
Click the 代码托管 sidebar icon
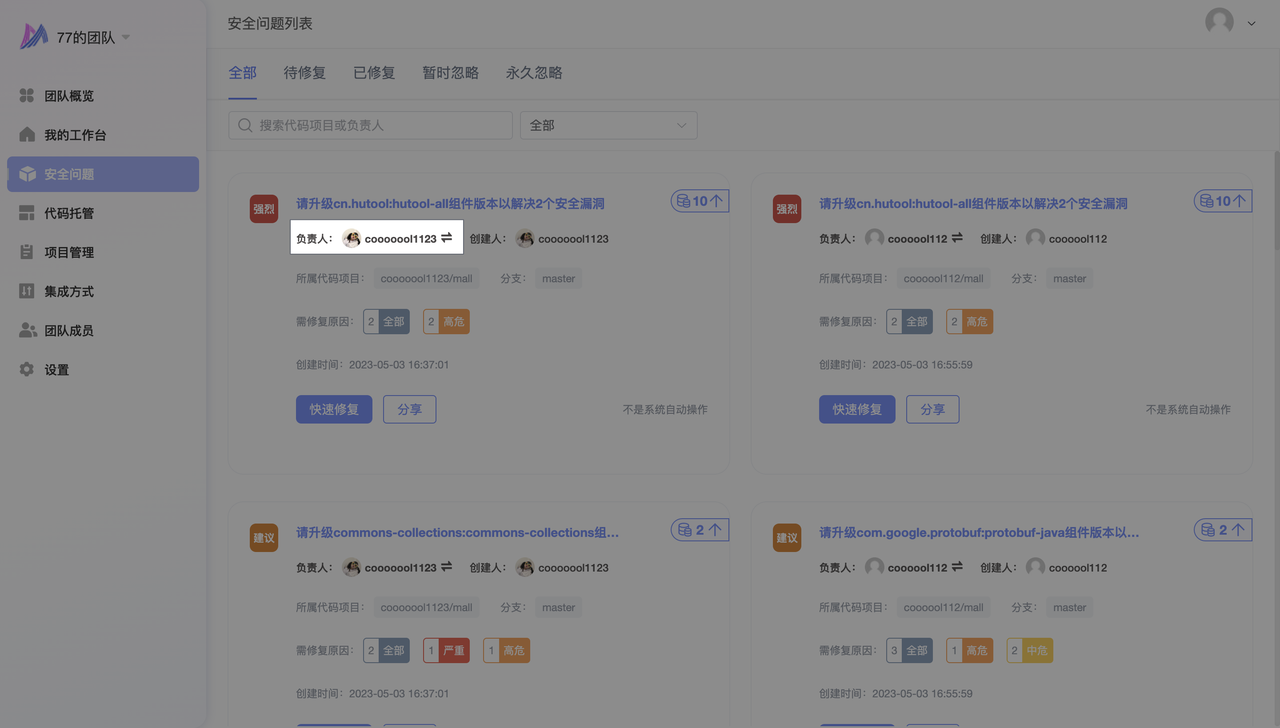pyautogui.click(x=27, y=213)
